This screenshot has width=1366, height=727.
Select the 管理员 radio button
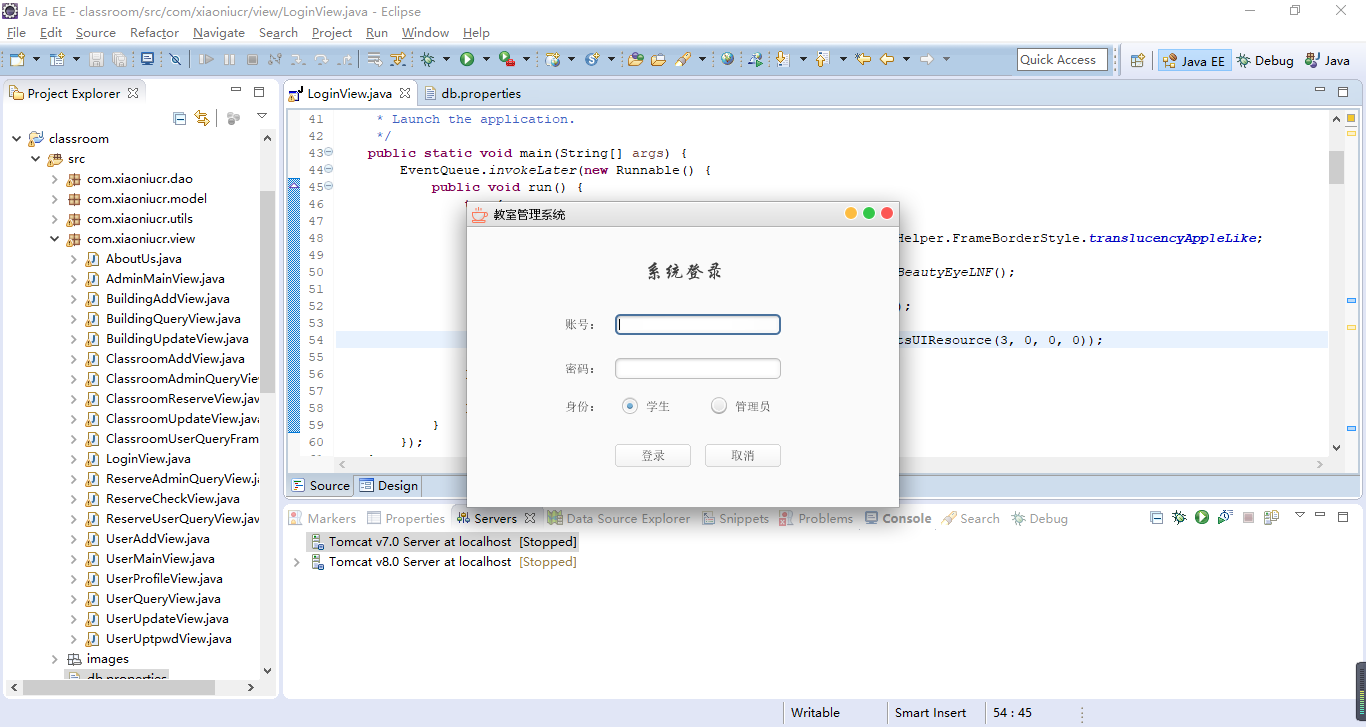click(x=719, y=406)
